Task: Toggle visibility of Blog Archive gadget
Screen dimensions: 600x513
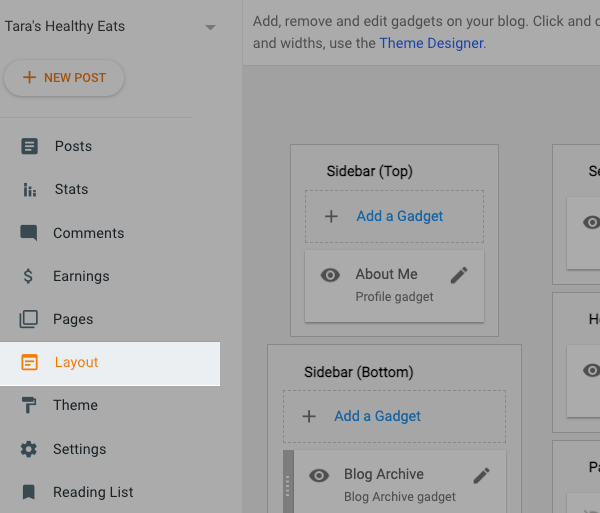Action: pos(319,475)
